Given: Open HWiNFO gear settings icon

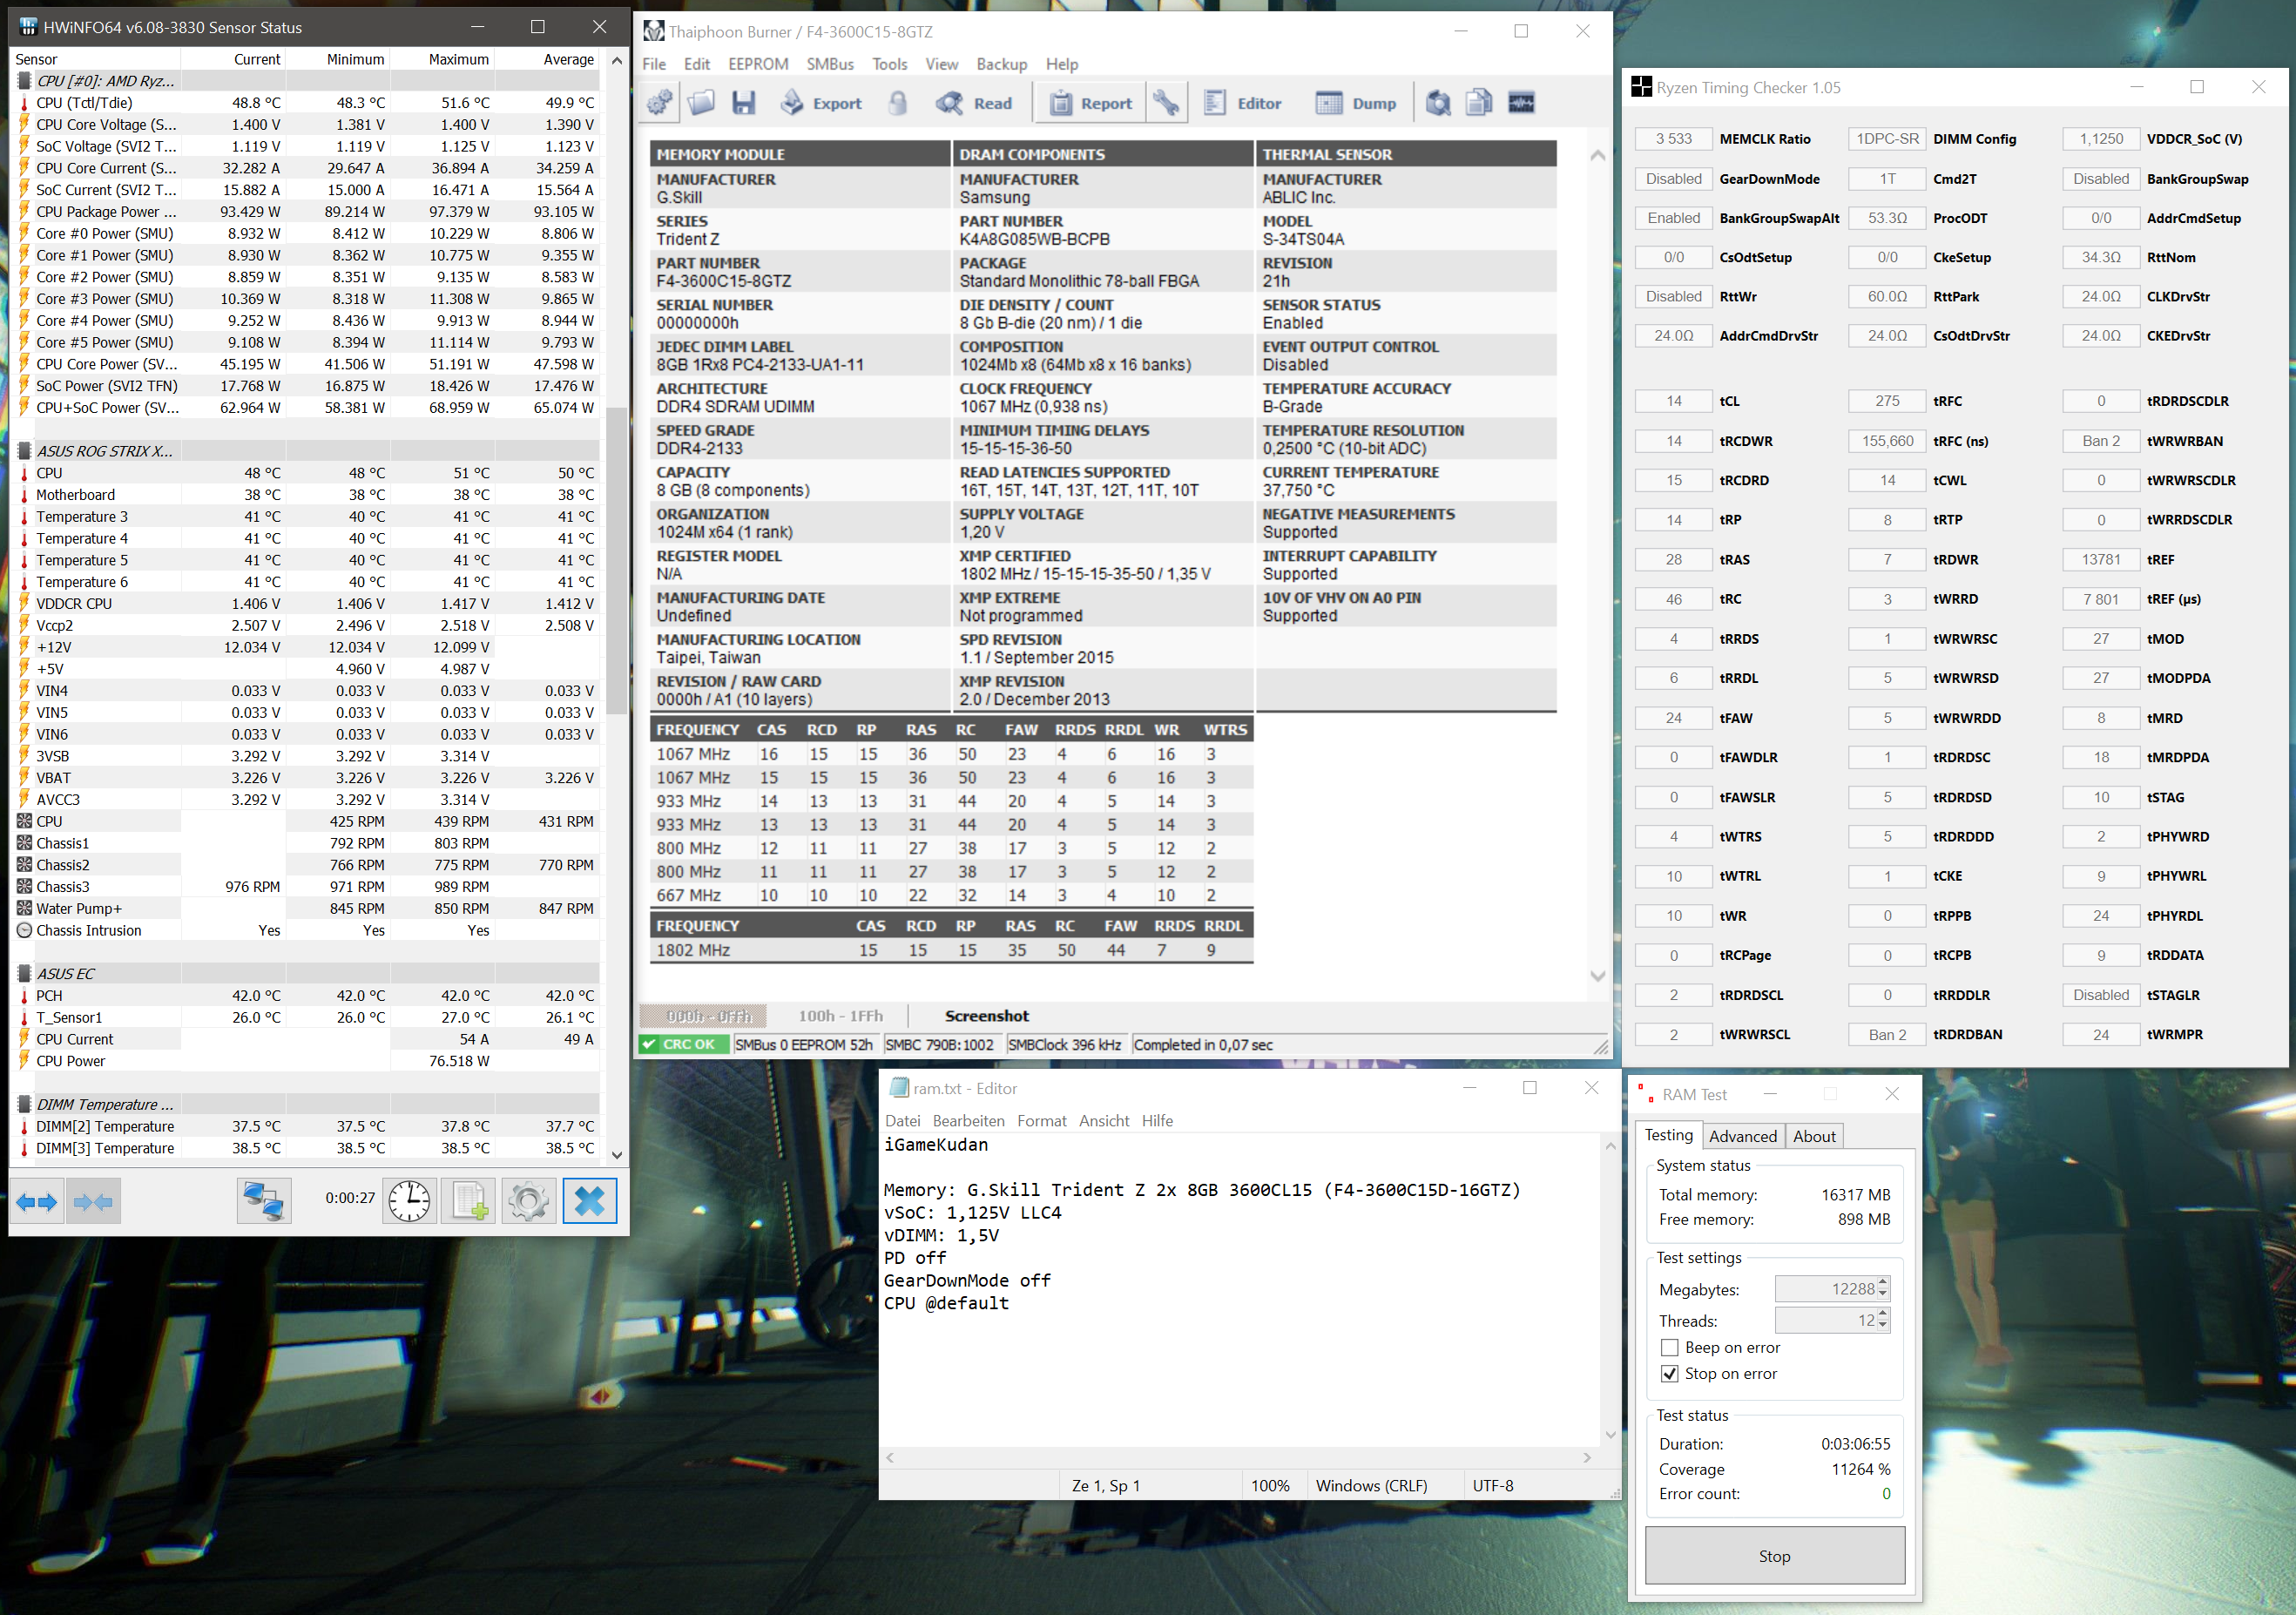Looking at the screenshot, I should click(x=528, y=1200).
